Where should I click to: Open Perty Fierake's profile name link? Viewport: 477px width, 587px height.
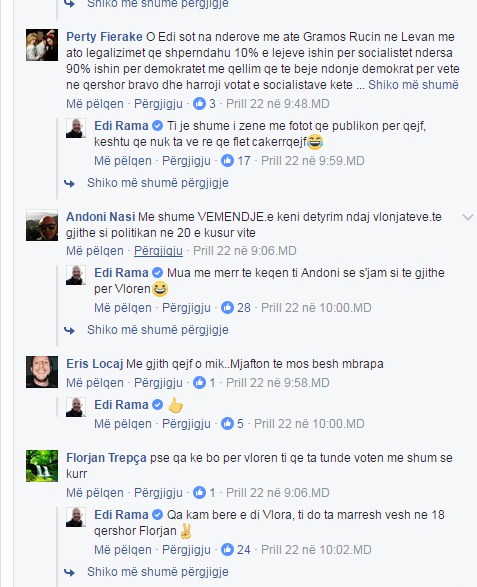[104, 37]
